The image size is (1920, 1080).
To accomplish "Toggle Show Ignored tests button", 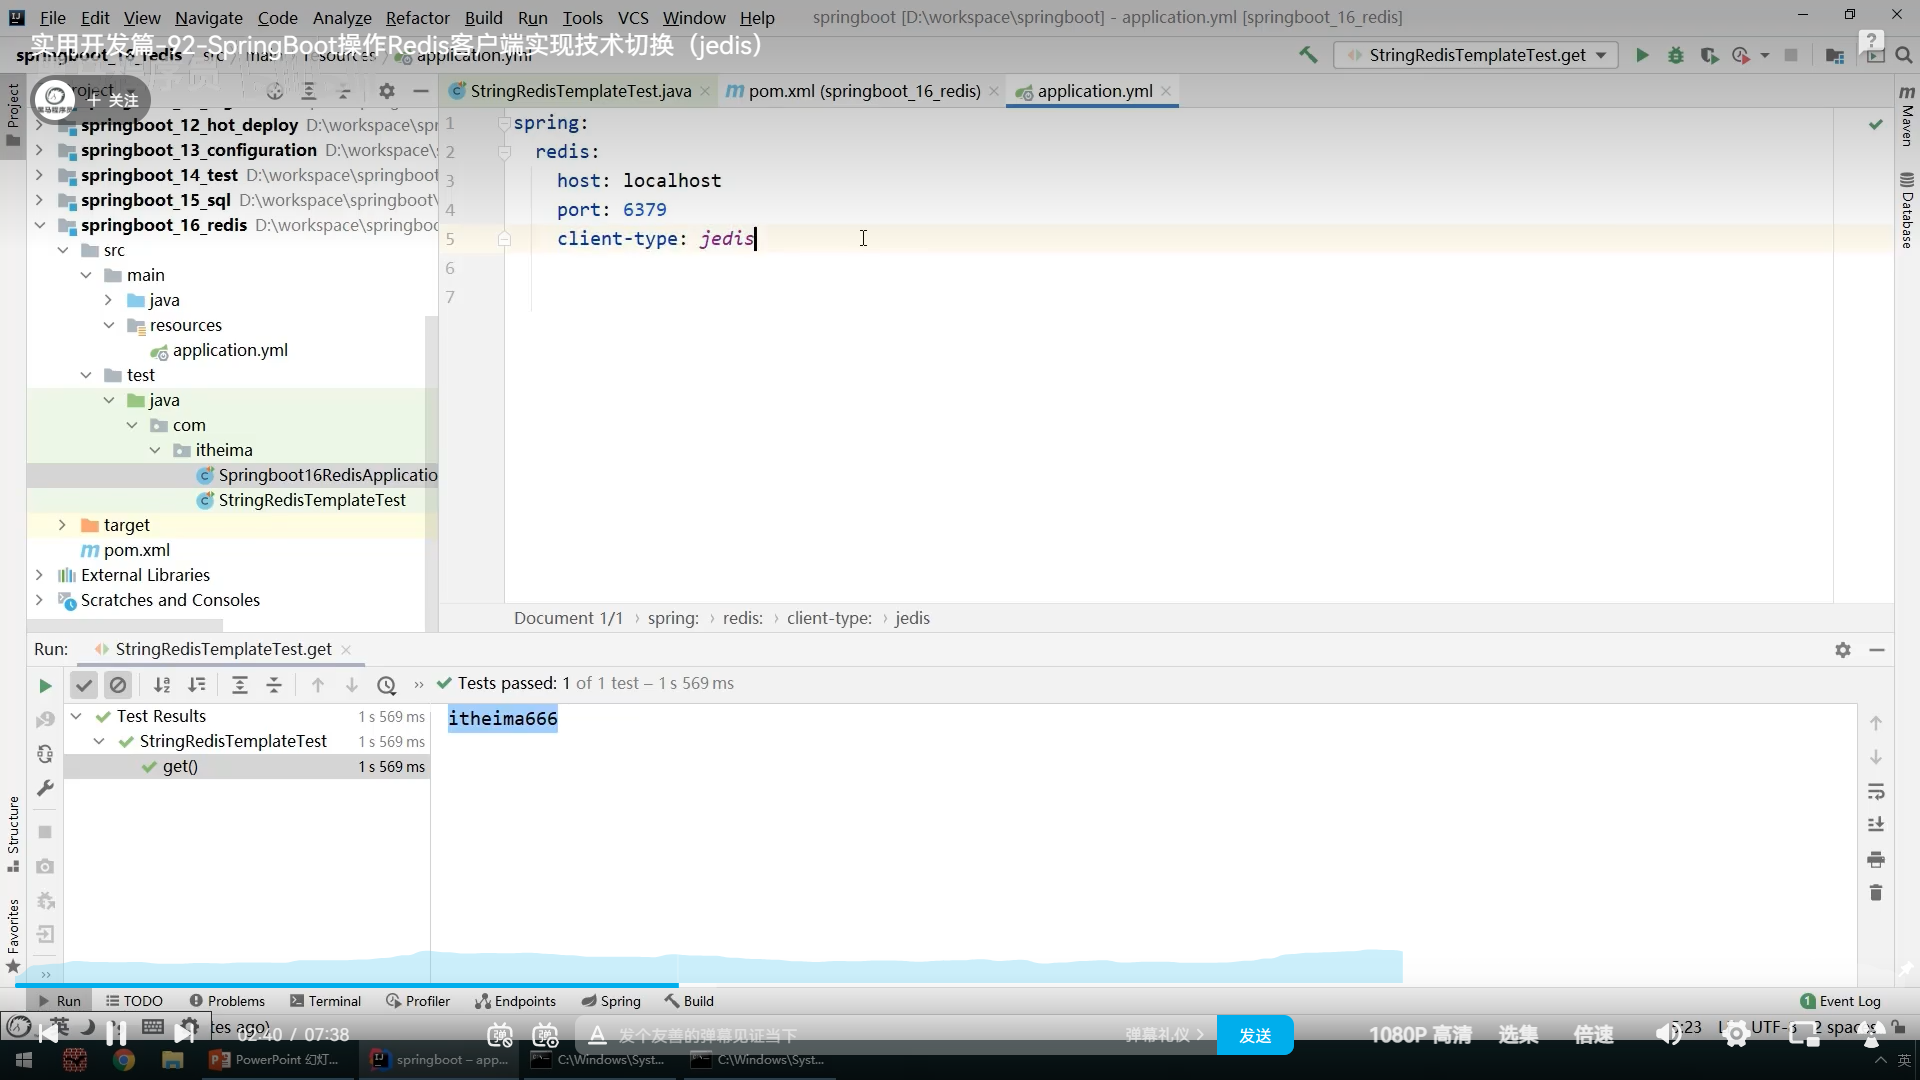I will click(x=118, y=685).
